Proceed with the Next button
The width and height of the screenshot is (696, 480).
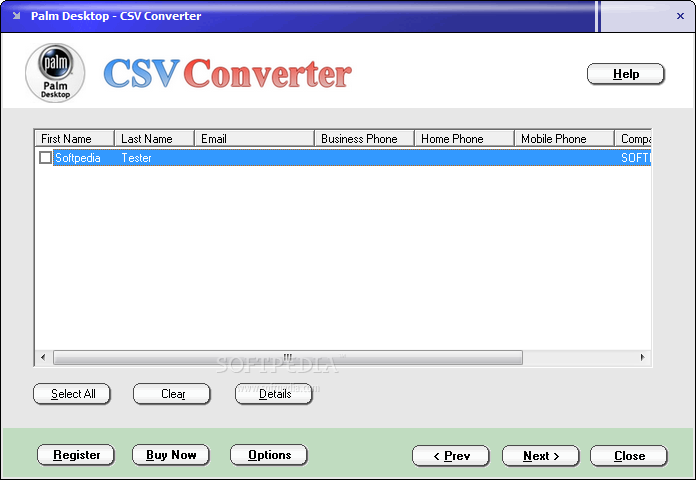[x=541, y=456]
